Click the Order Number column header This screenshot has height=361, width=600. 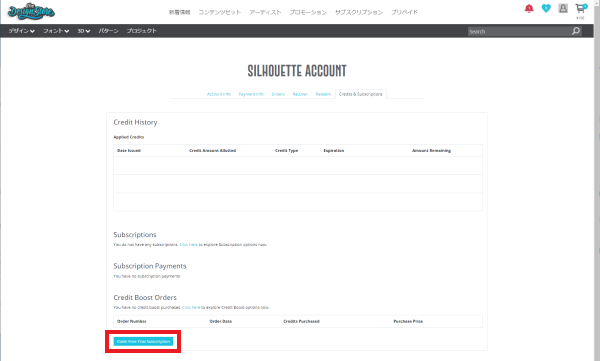(x=132, y=322)
